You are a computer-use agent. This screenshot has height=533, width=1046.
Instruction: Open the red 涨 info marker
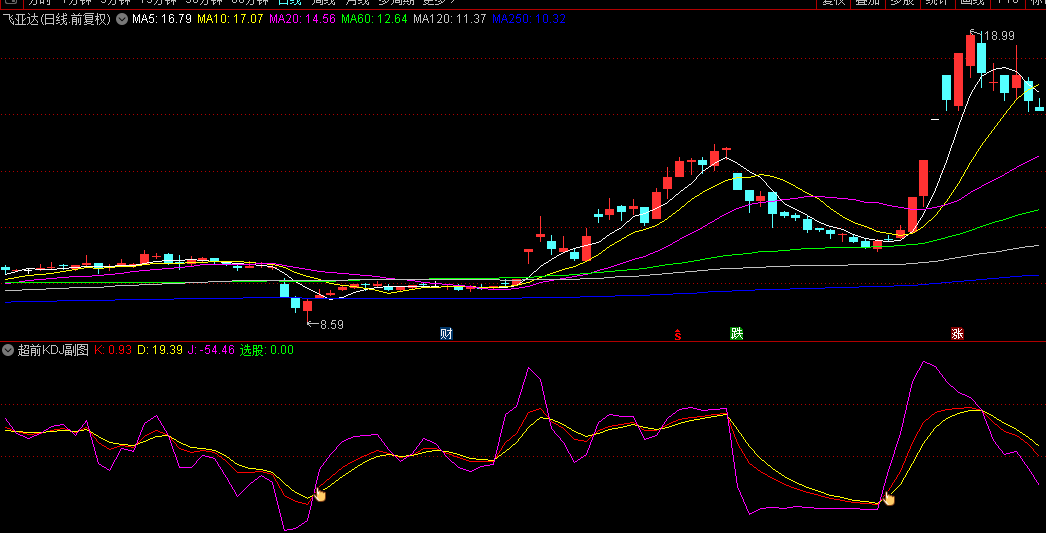(957, 334)
